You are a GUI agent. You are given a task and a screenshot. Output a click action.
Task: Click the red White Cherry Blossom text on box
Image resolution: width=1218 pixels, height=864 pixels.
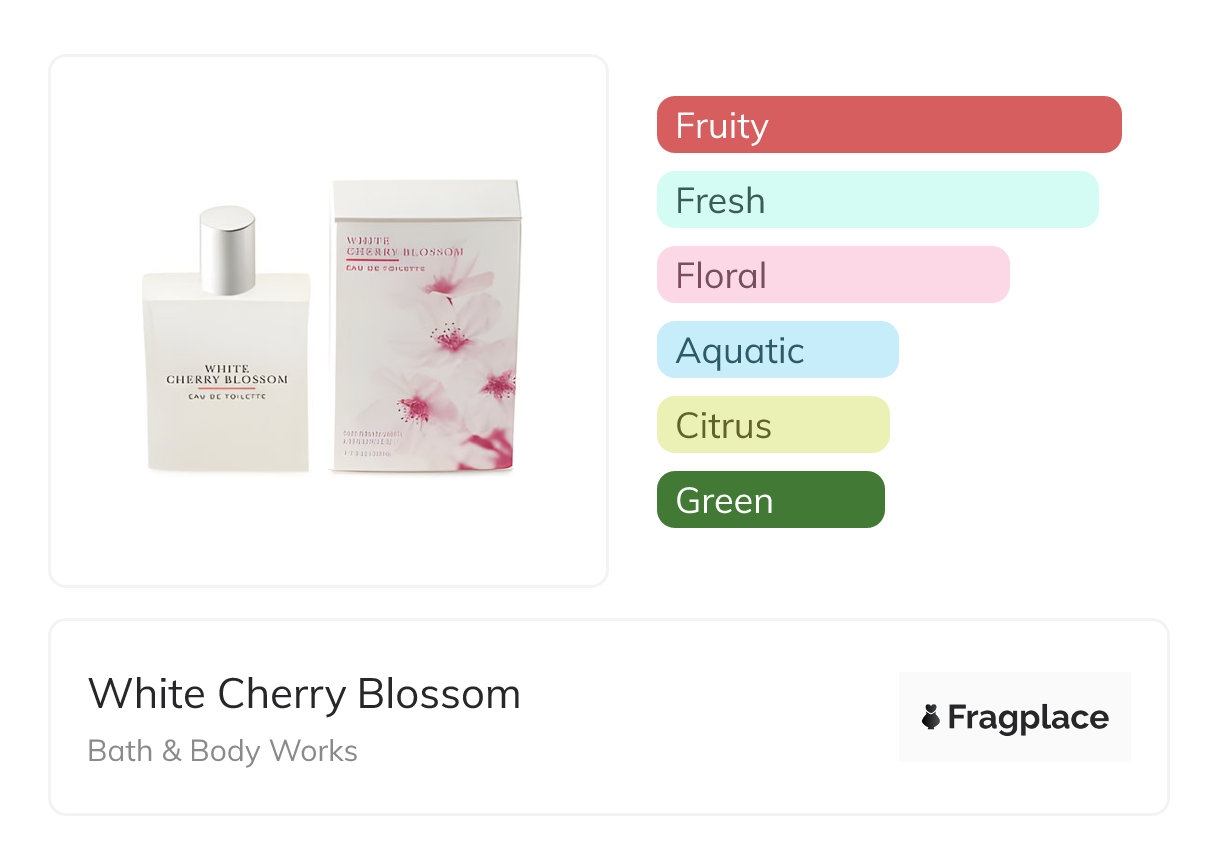[404, 246]
